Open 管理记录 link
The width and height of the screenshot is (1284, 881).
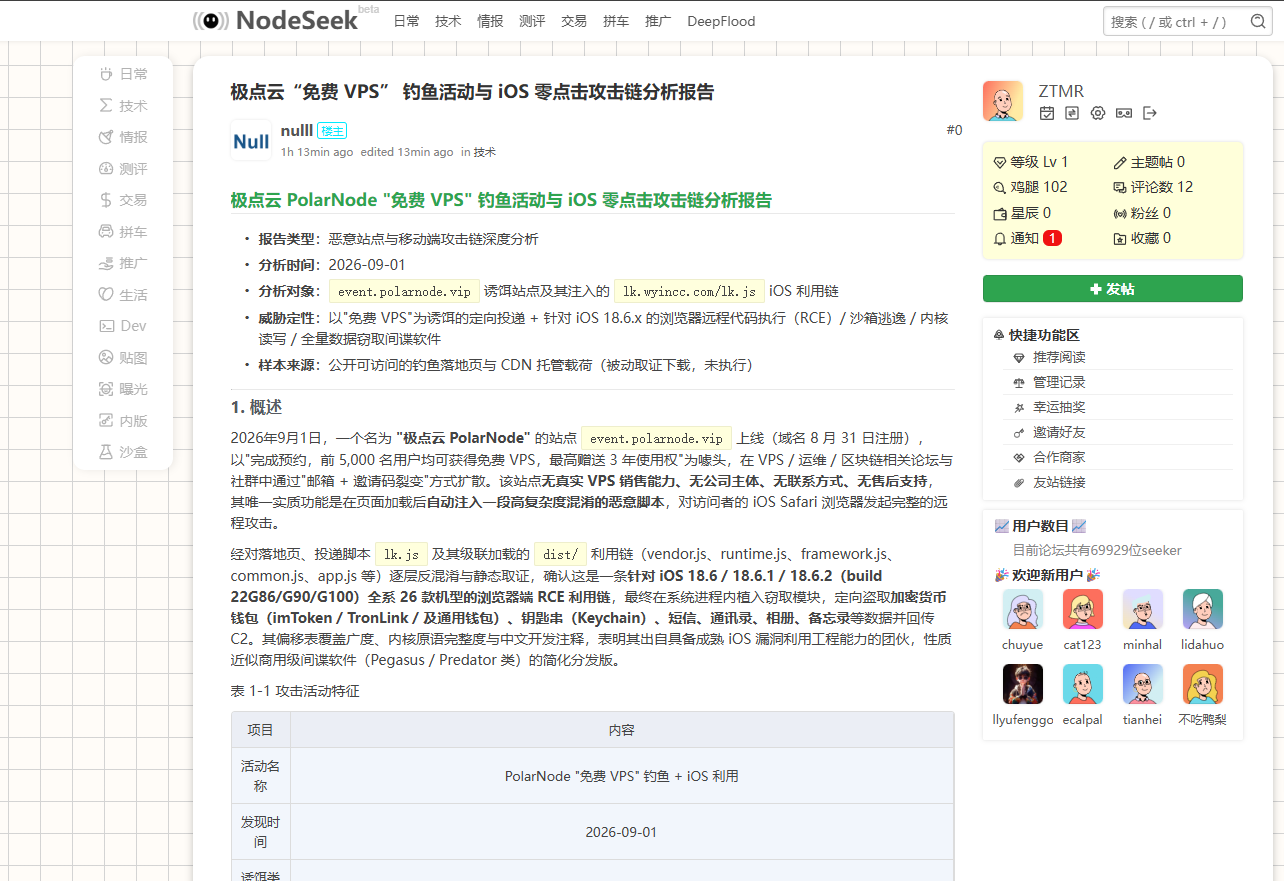[x=1059, y=382]
